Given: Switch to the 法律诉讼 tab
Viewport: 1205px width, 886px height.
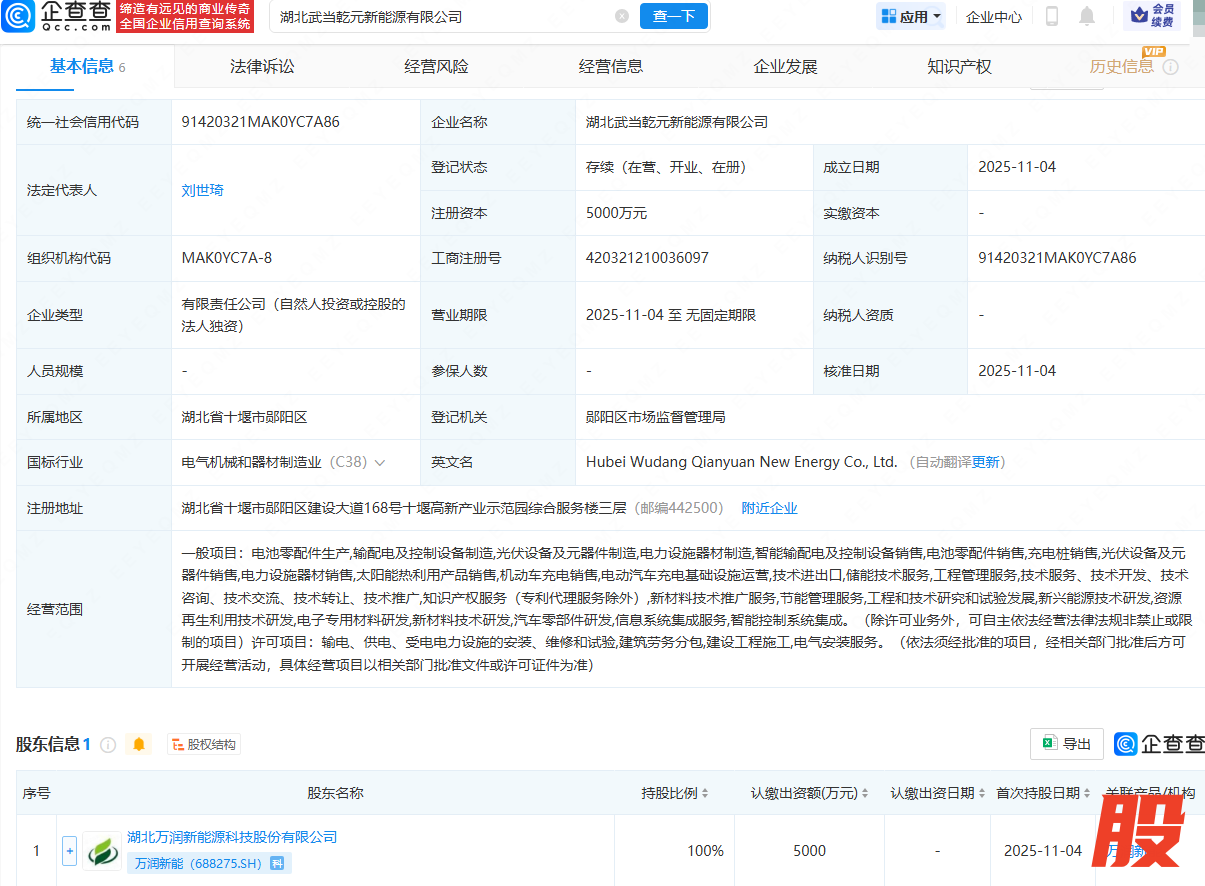Looking at the screenshot, I should point(262,67).
